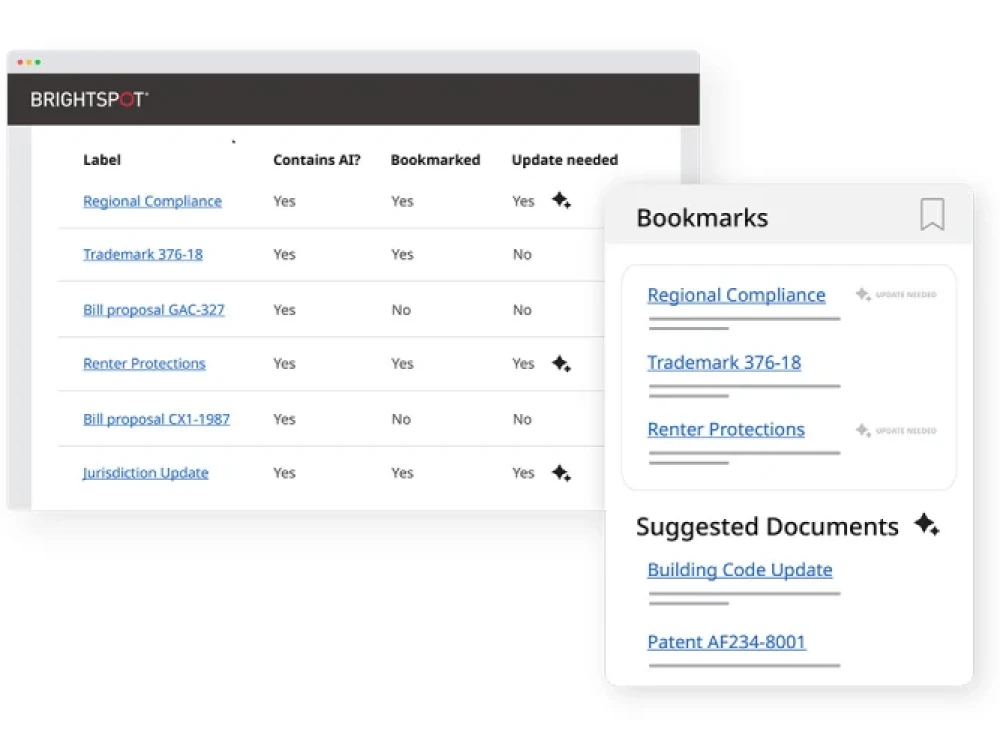Sort the table by the Update needed column
The height and width of the screenshot is (750, 1000).
(x=565, y=160)
